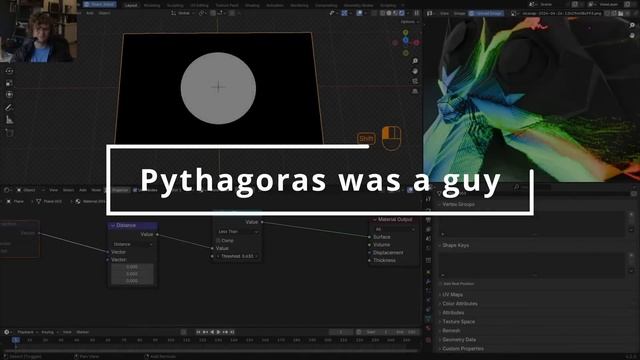The width and height of the screenshot is (640, 360).
Task: Click the blue current-frame marker on timeline
Action: point(16,340)
